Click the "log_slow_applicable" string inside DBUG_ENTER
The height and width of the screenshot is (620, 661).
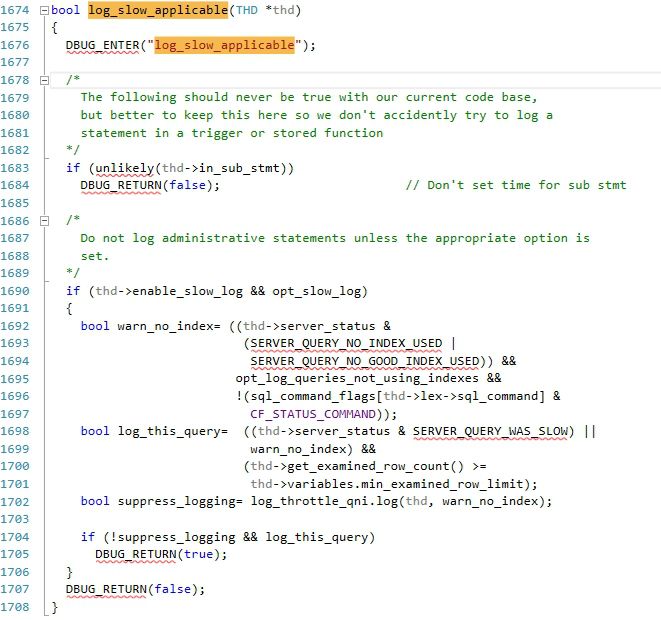[224, 45]
